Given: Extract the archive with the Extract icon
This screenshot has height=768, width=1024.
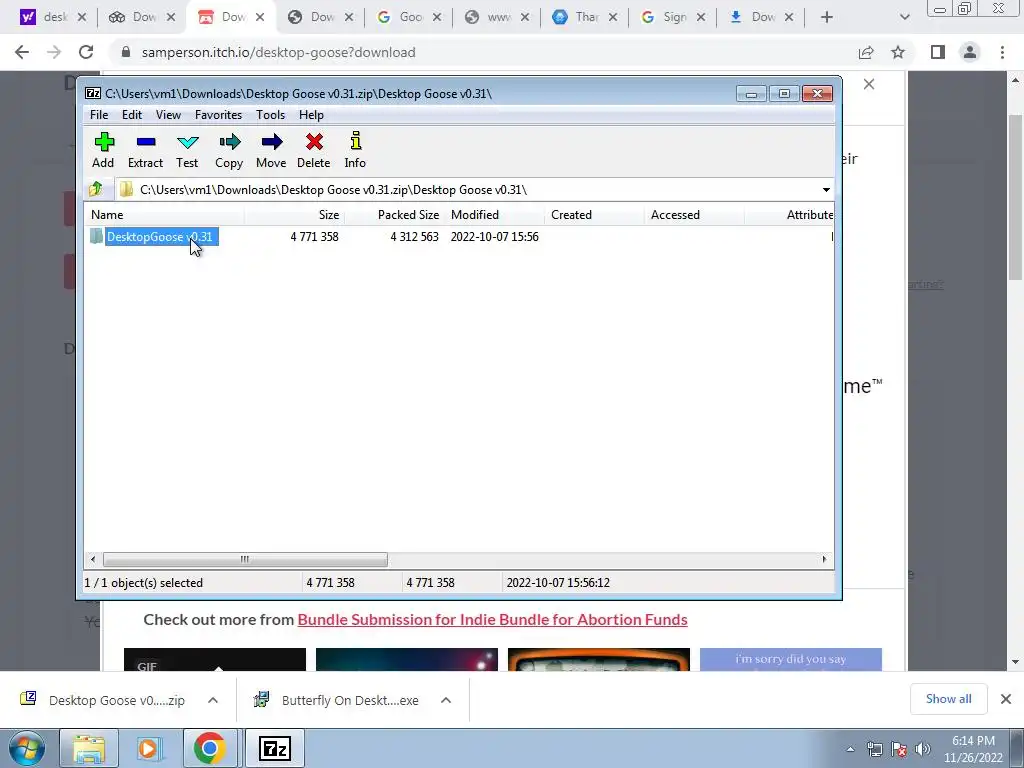Looking at the screenshot, I should click(145, 150).
